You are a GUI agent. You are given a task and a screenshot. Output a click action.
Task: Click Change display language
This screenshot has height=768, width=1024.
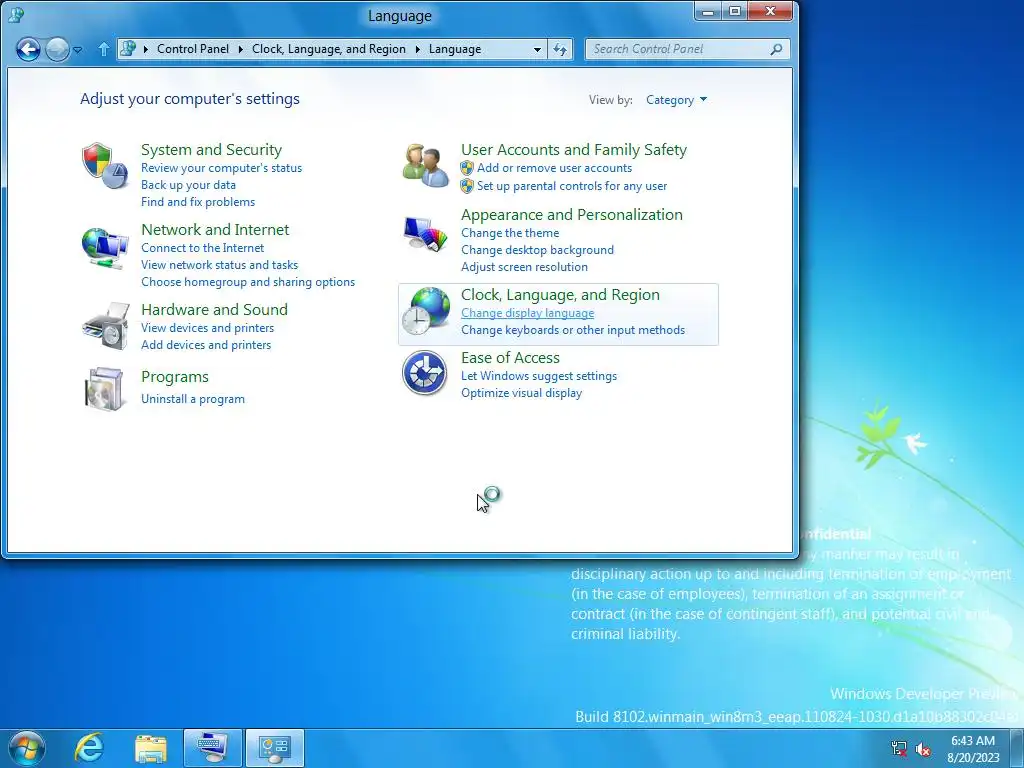click(x=528, y=313)
